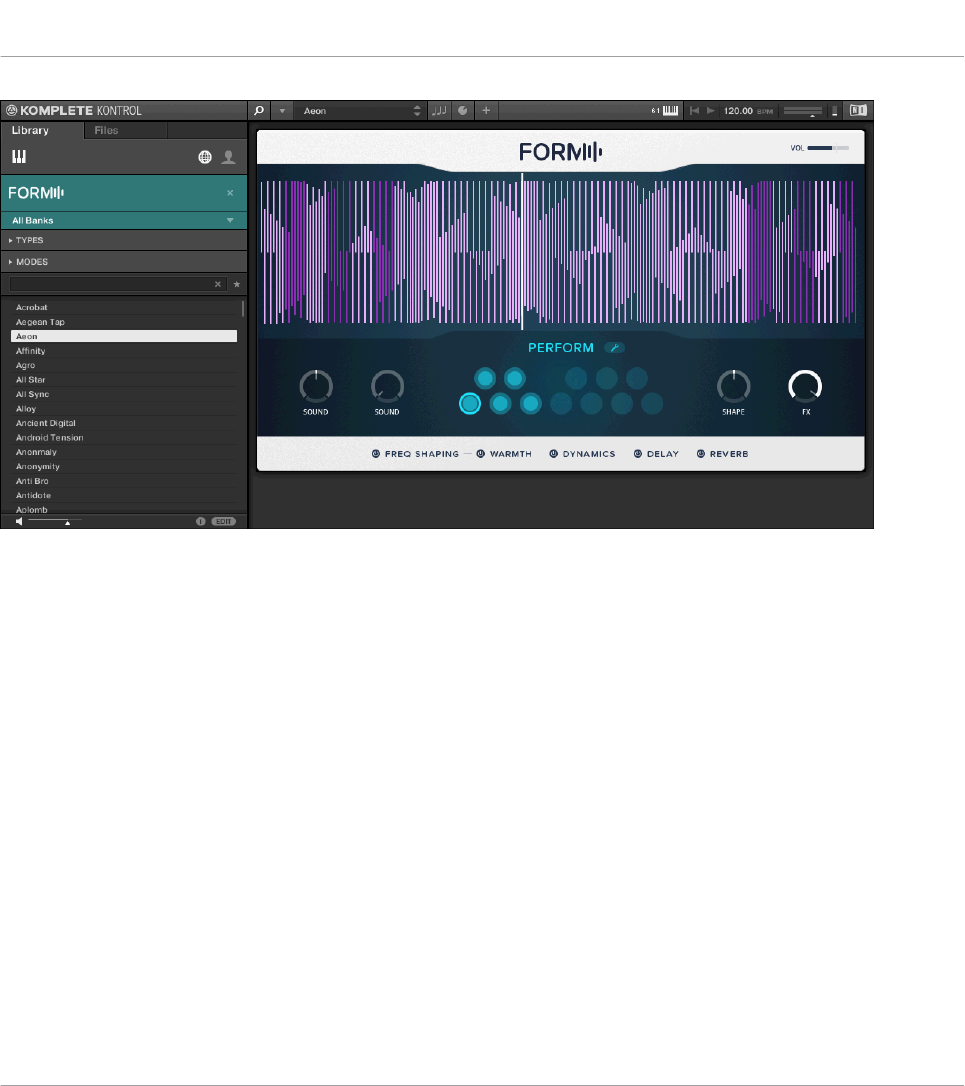Open the All Banks dropdown
The height and width of the screenshot is (1086, 965).
click(123, 220)
